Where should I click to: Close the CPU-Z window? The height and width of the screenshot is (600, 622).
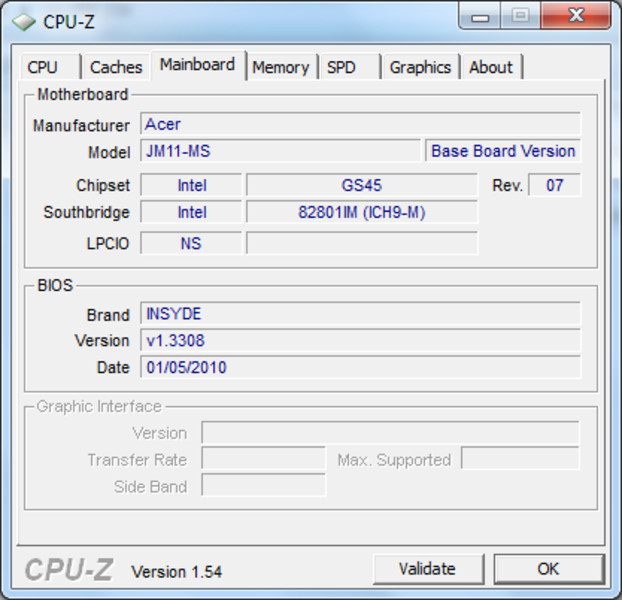click(x=576, y=16)
